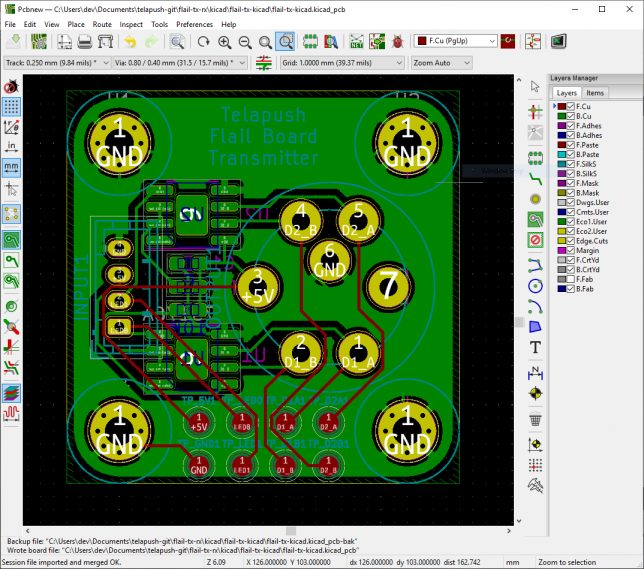Open the Preferences menu
Screen dimensions: 644x569
coord(194,24)
